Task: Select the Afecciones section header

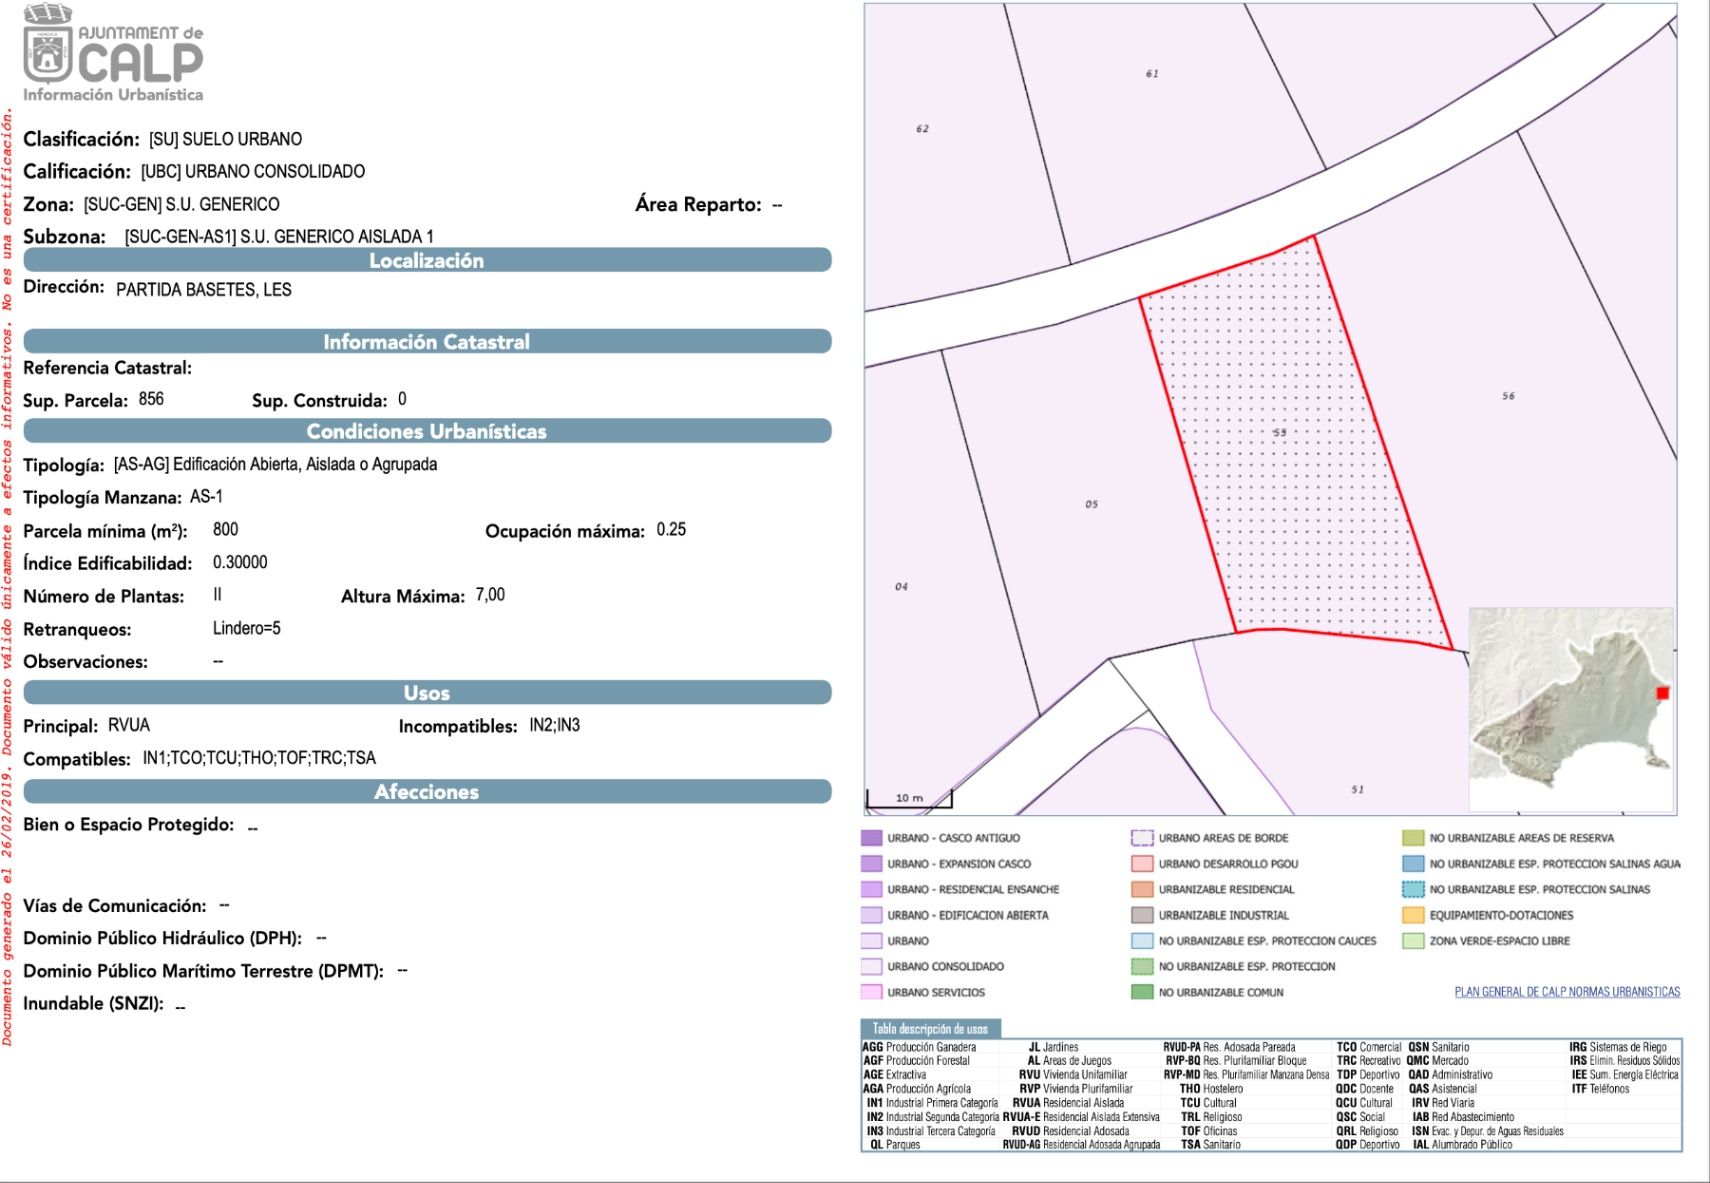Action: click(x=427, y=791)
